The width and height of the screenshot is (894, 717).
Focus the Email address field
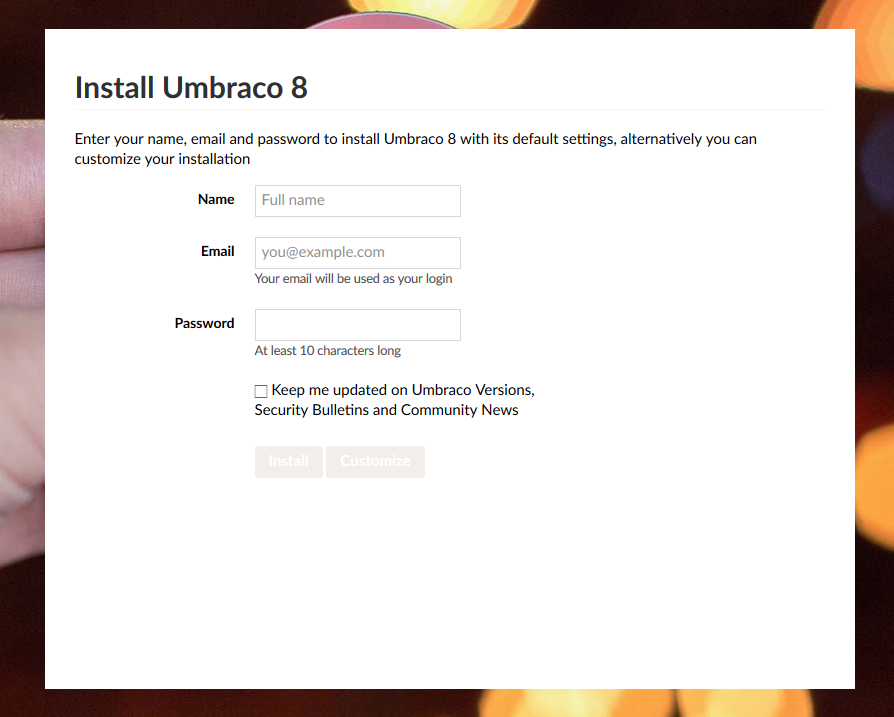(357, 252)
